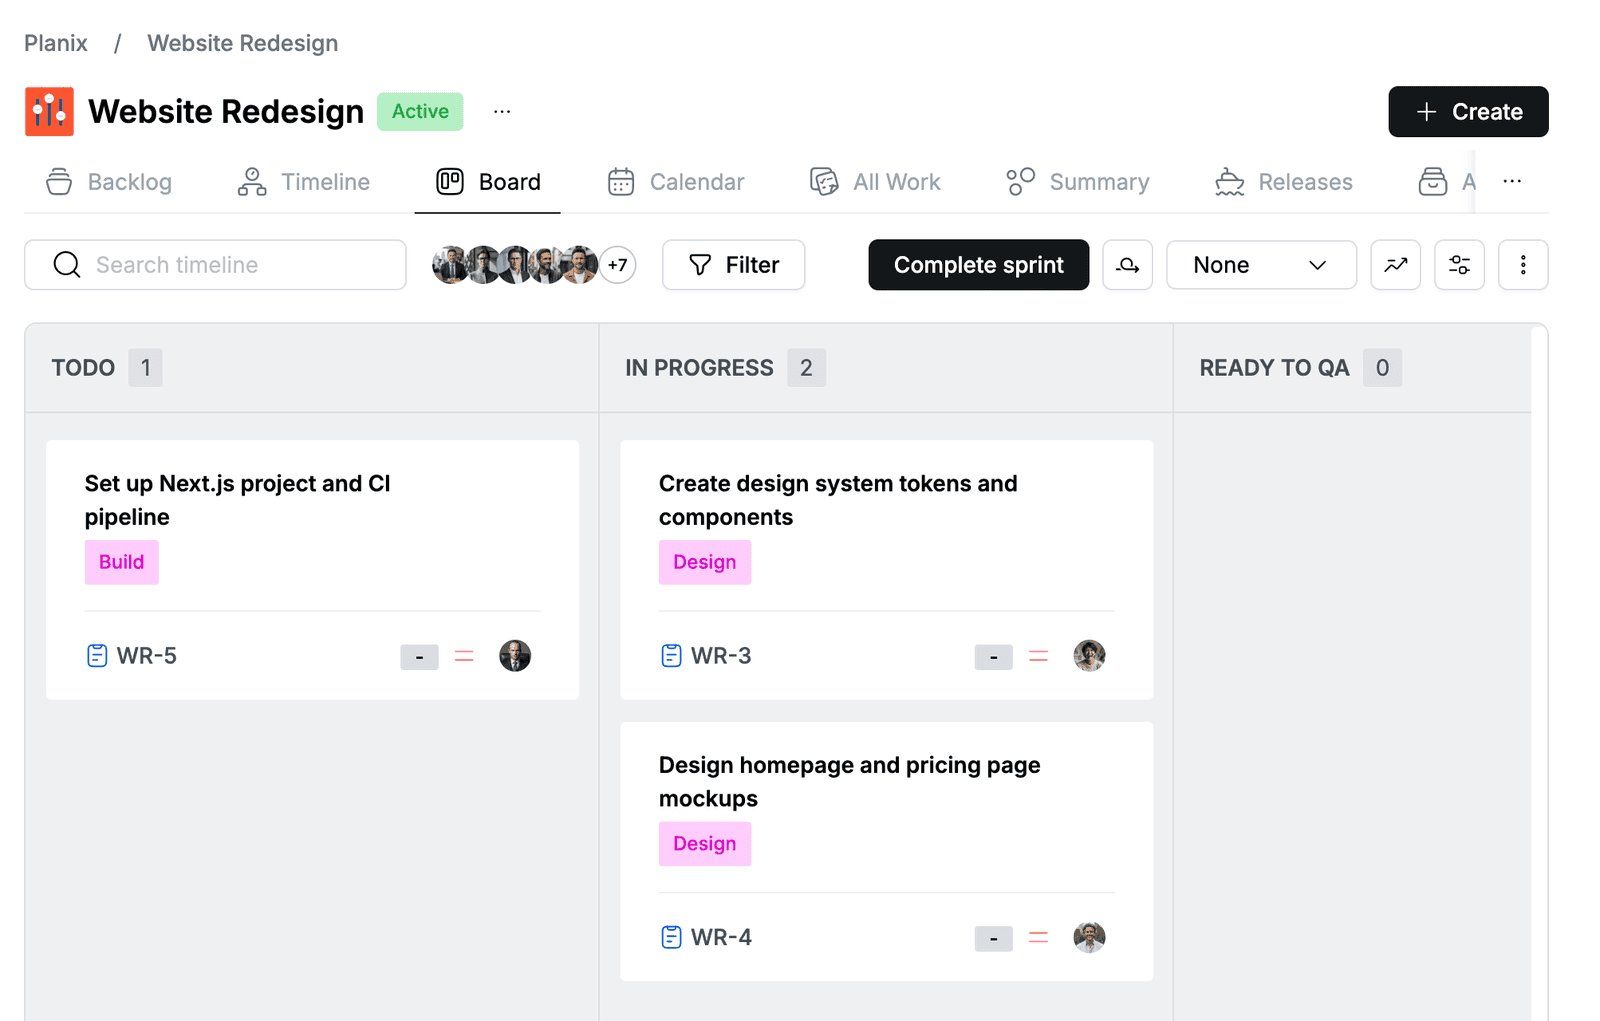Open the Filter button

pyautogui.click(x=733, y=265)
